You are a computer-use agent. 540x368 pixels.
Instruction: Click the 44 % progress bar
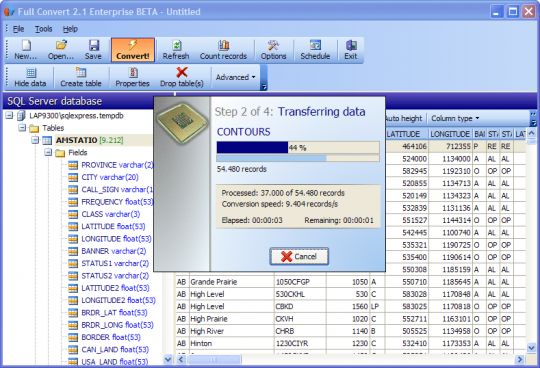pyautogui.click(x=298, y=147)
